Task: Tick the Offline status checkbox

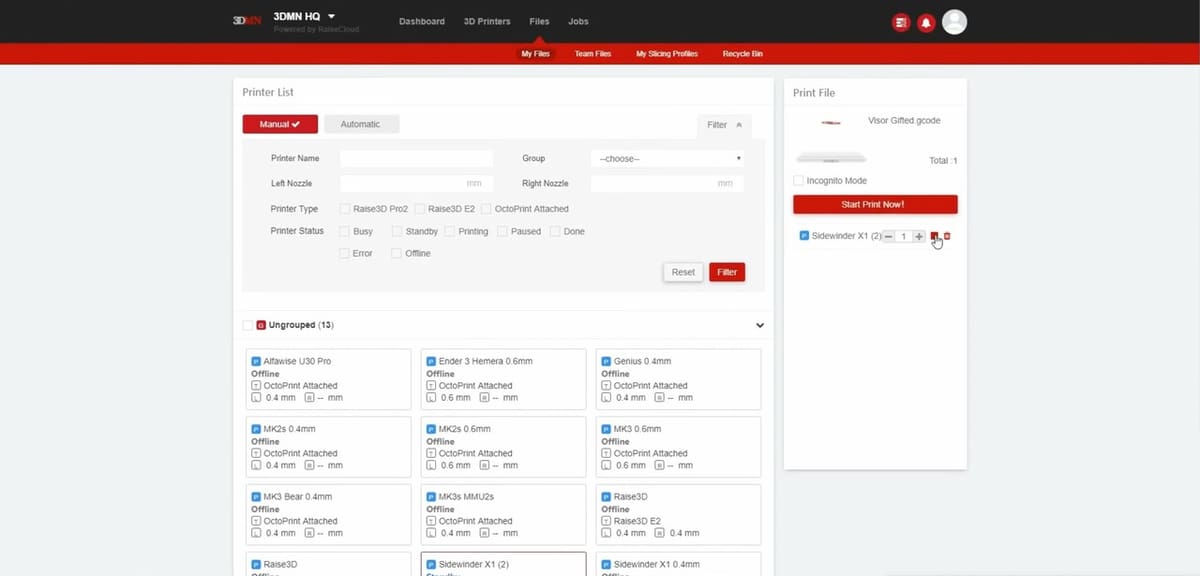Action: 397,253
